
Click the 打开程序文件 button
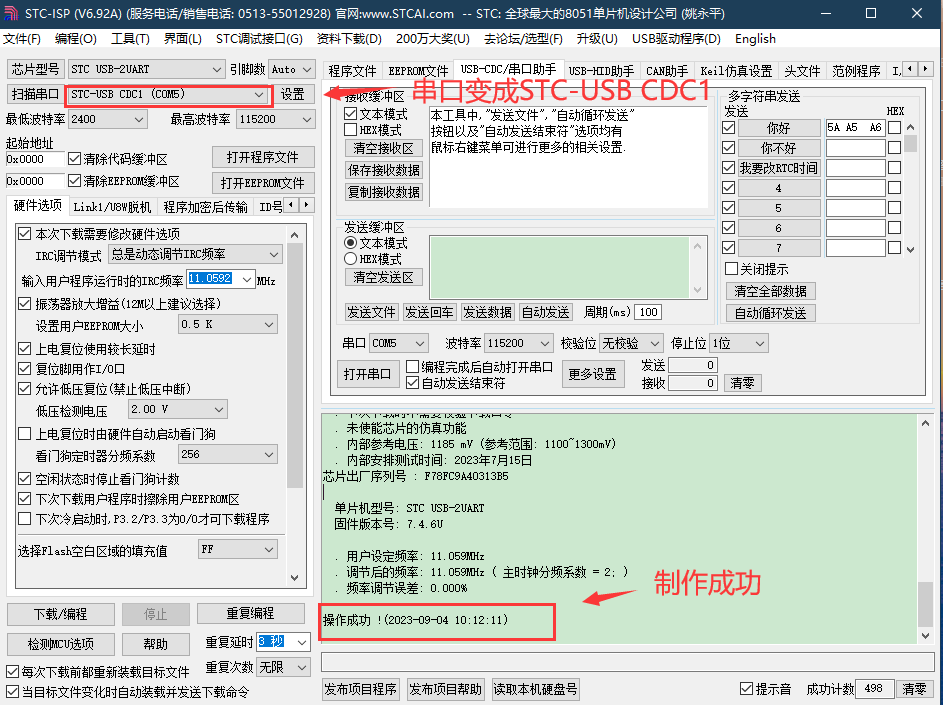click(x=263, y=158)
